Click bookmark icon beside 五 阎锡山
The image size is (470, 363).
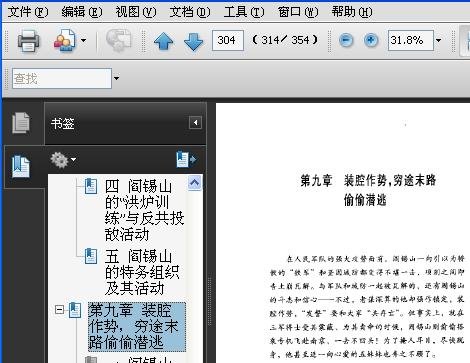coord(91,256)
